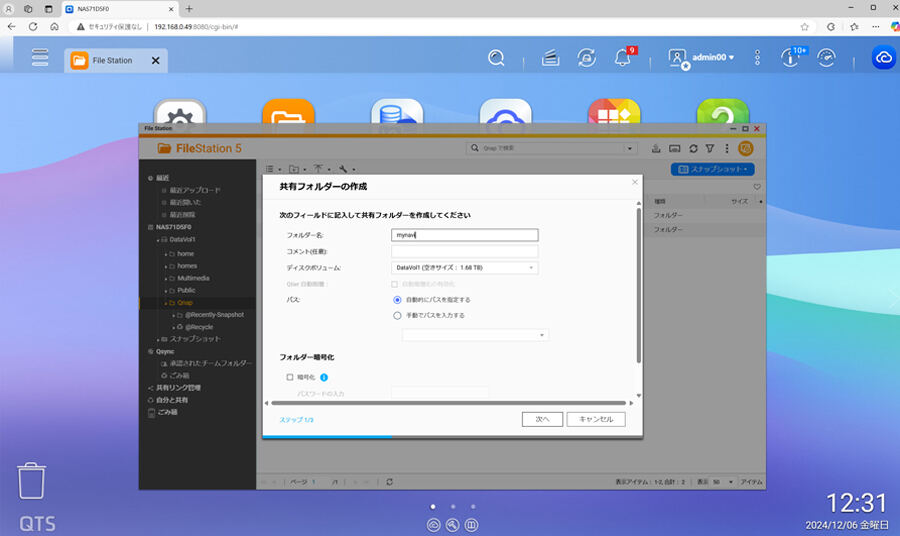Select 自分と共有 in the sidebar

172,400
